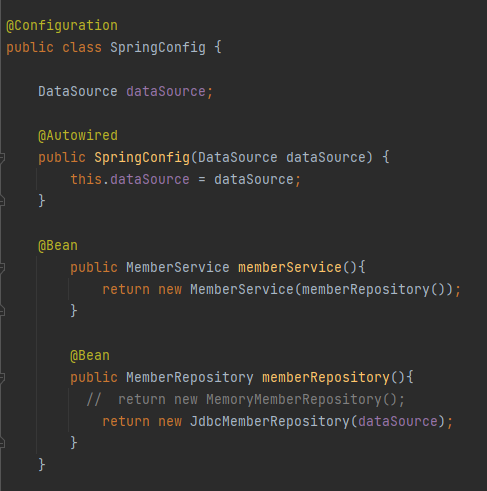Click the 'class' keyword
Viewport: 487px width, 491px height.
pos(82,48)
